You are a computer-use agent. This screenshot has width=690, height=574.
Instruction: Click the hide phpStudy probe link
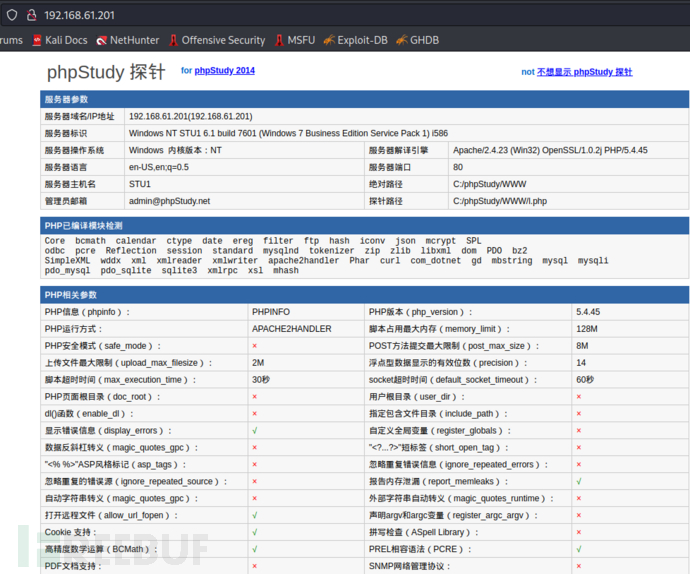(x=584, y=72)
